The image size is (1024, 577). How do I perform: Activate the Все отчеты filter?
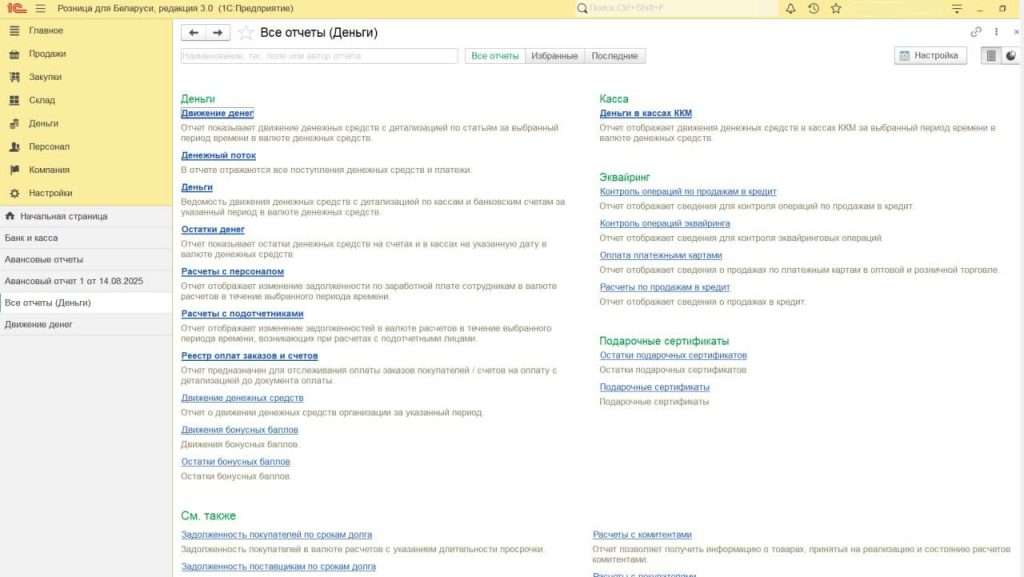(495, 56)
